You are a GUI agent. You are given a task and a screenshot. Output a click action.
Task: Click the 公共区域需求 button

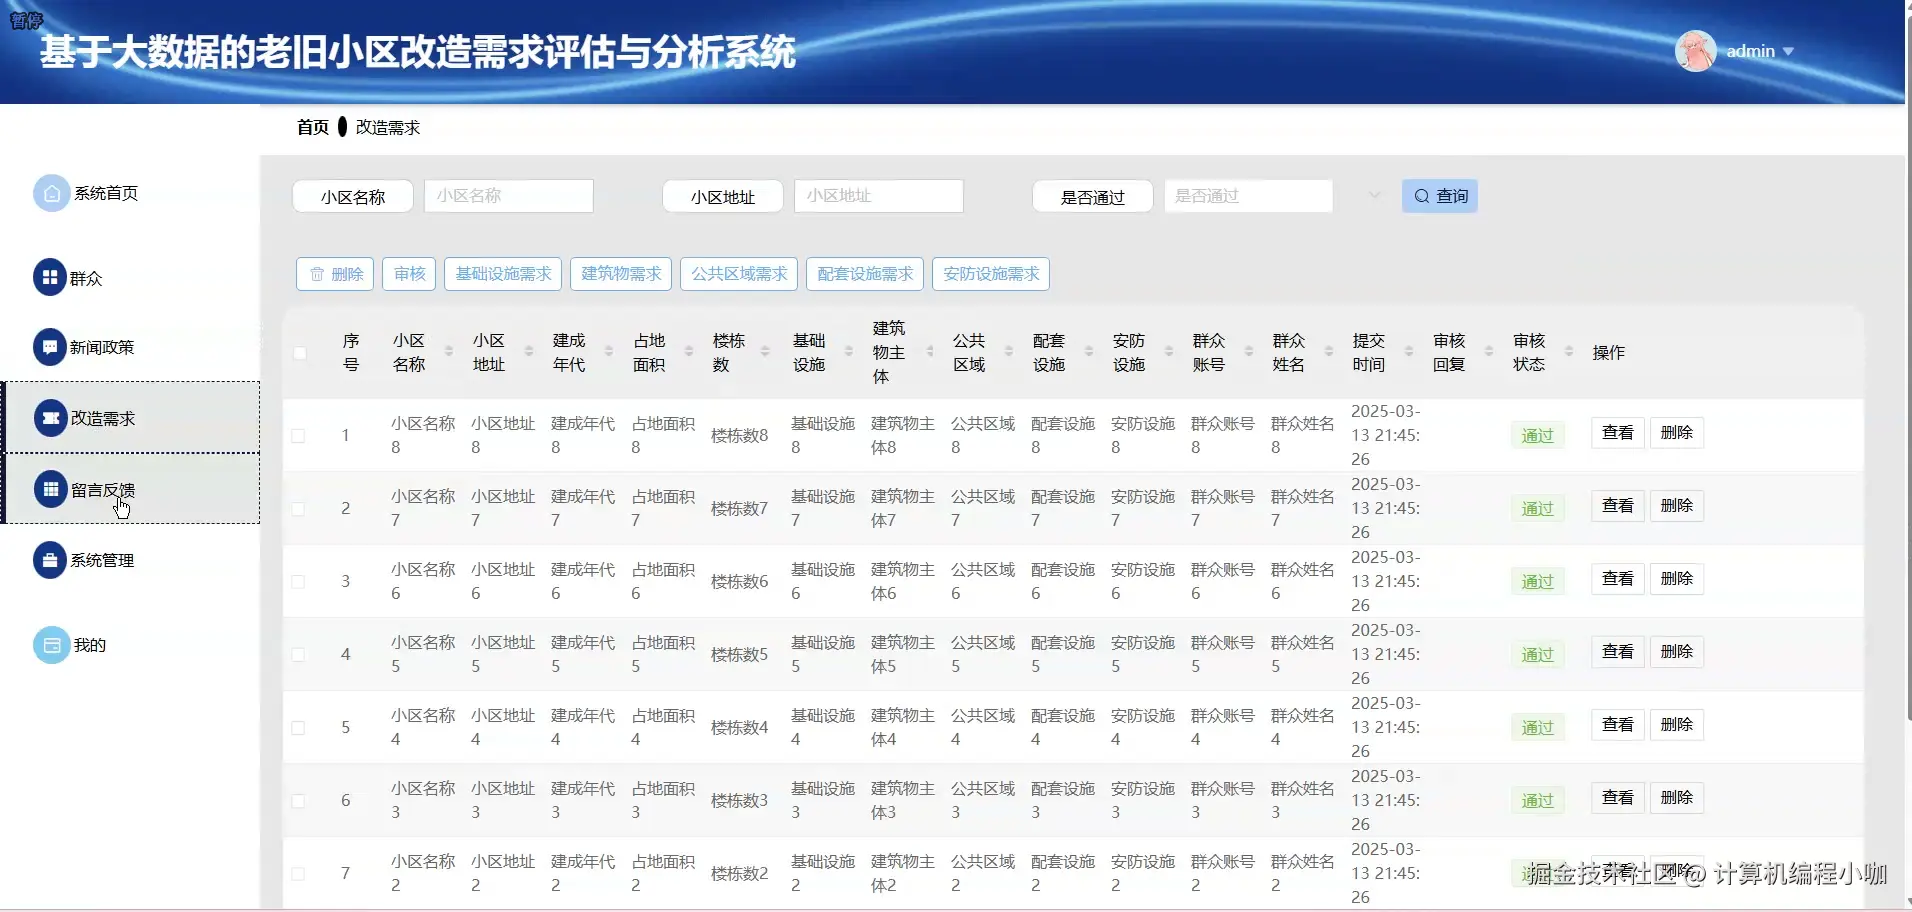tap(739, 274)
